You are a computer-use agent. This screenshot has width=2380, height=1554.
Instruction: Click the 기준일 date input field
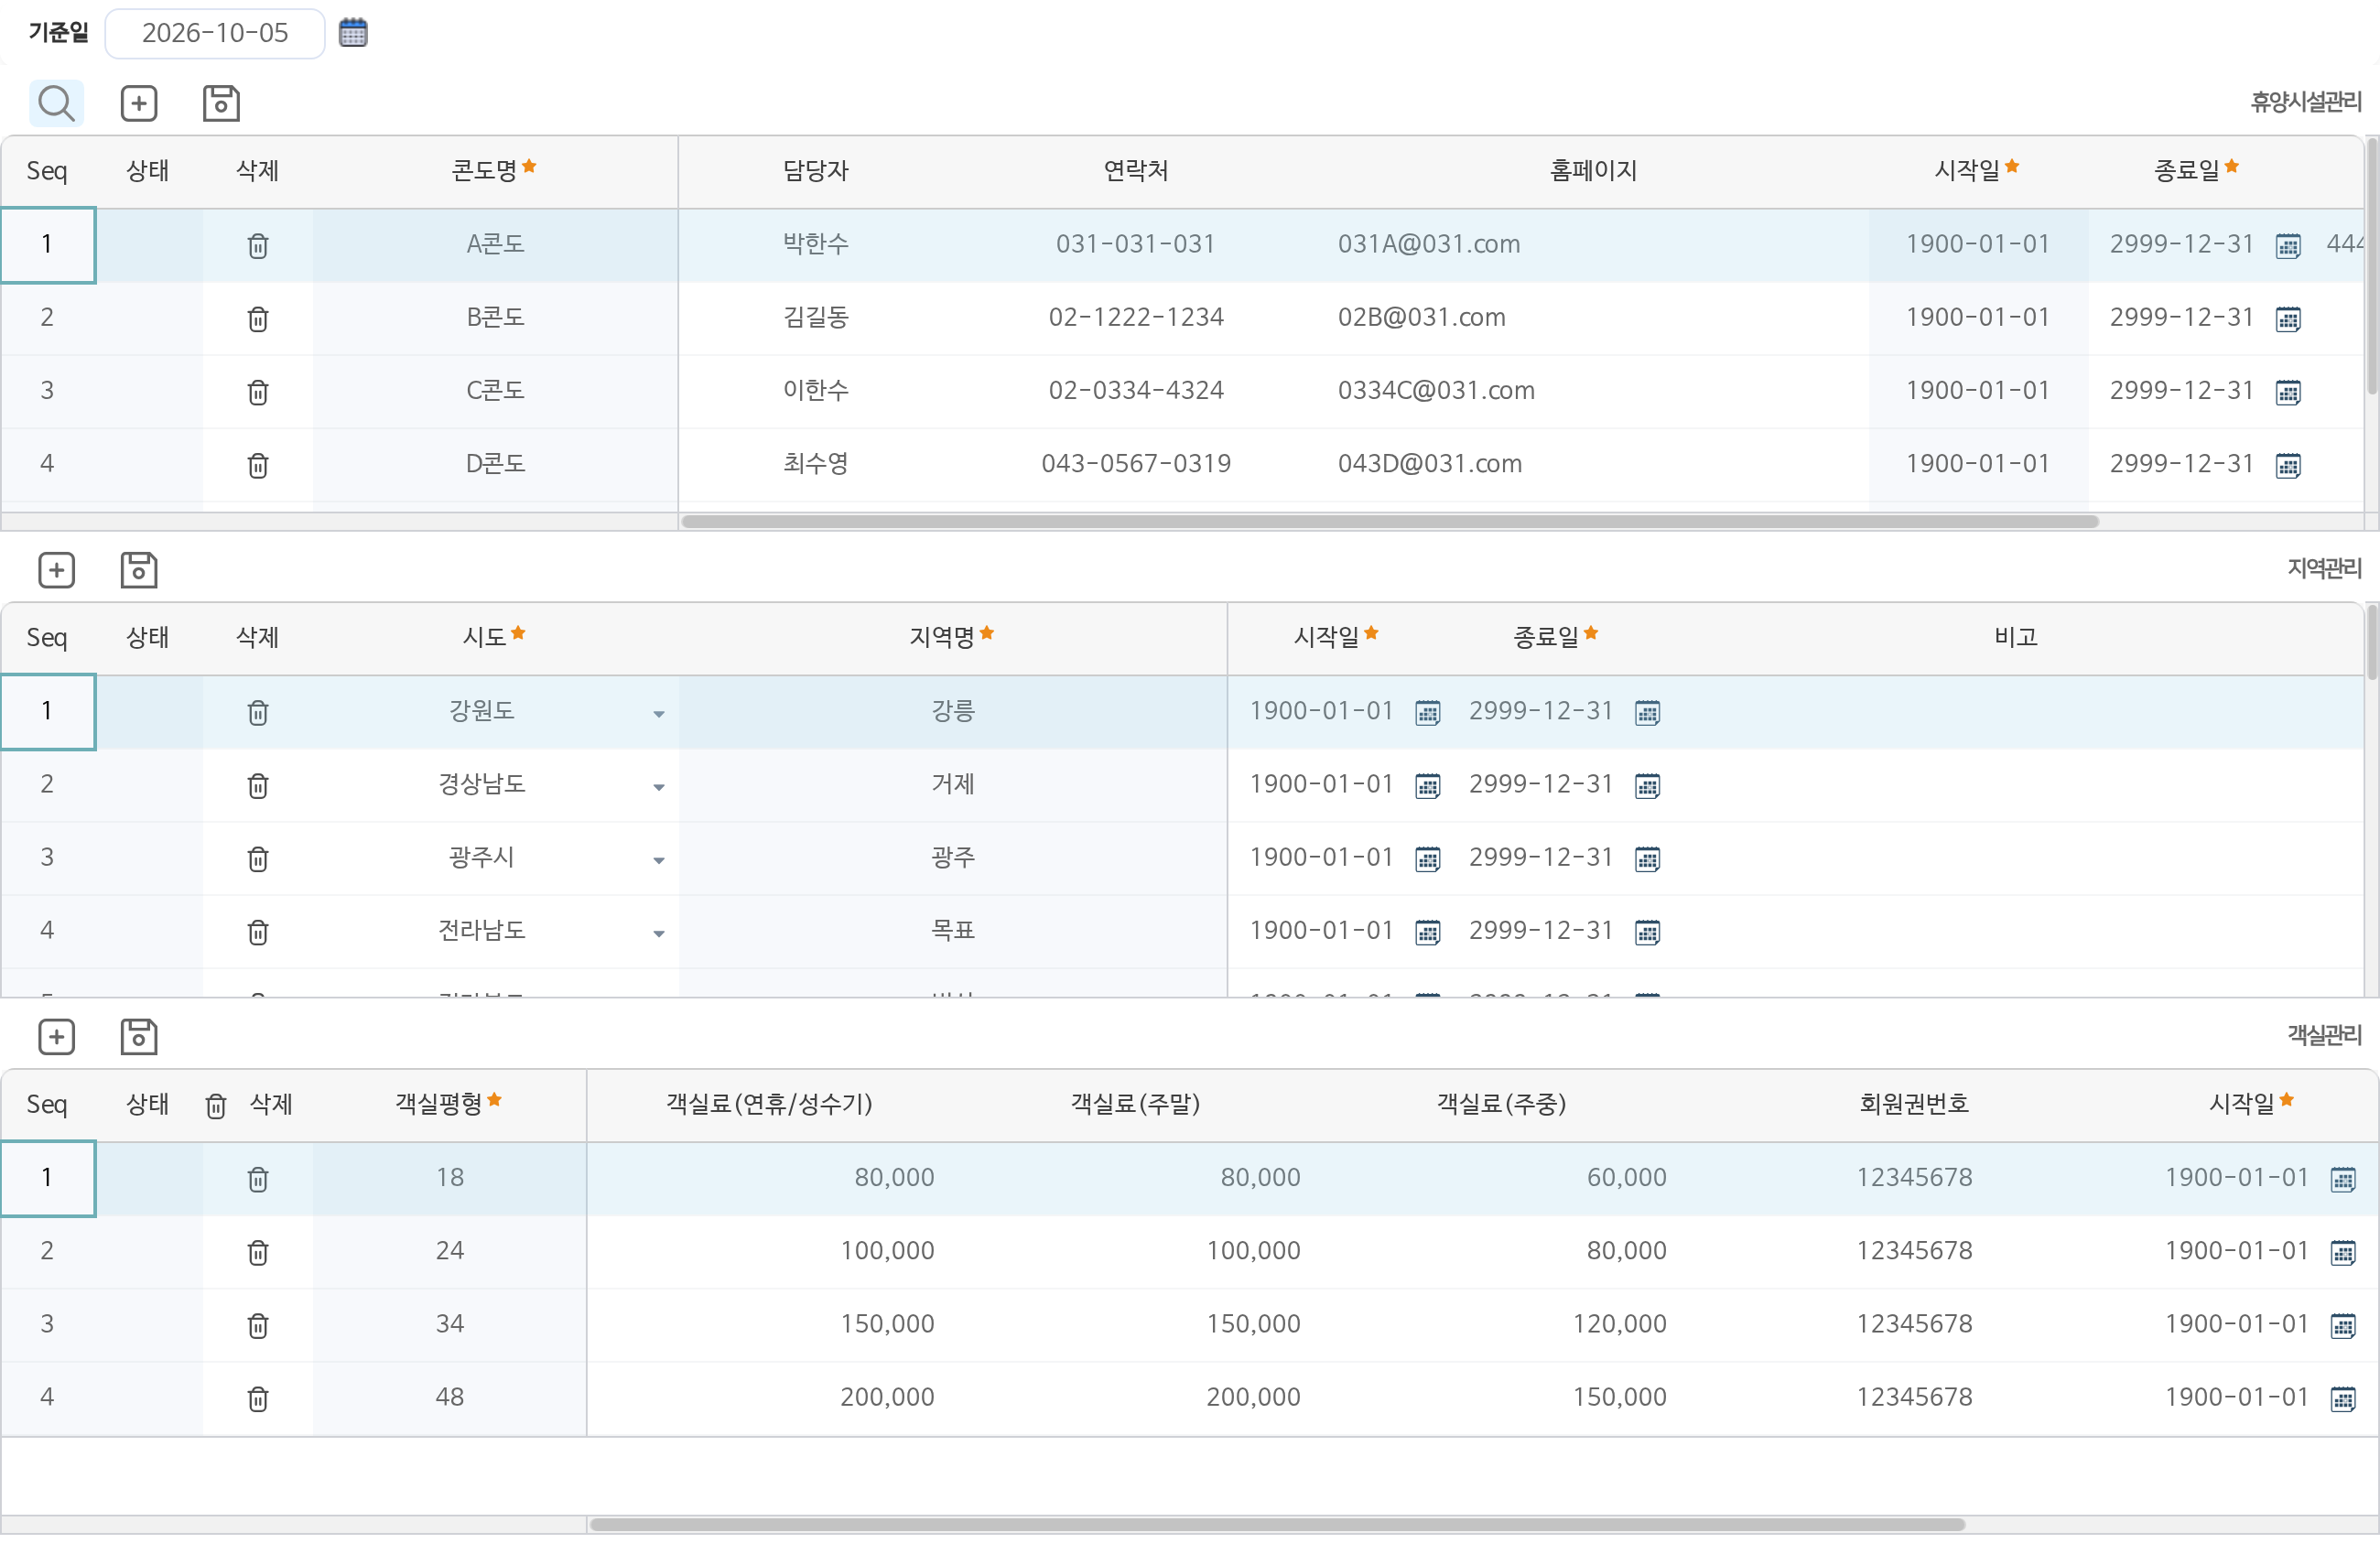pyautogui.click(x=215, y=33)
